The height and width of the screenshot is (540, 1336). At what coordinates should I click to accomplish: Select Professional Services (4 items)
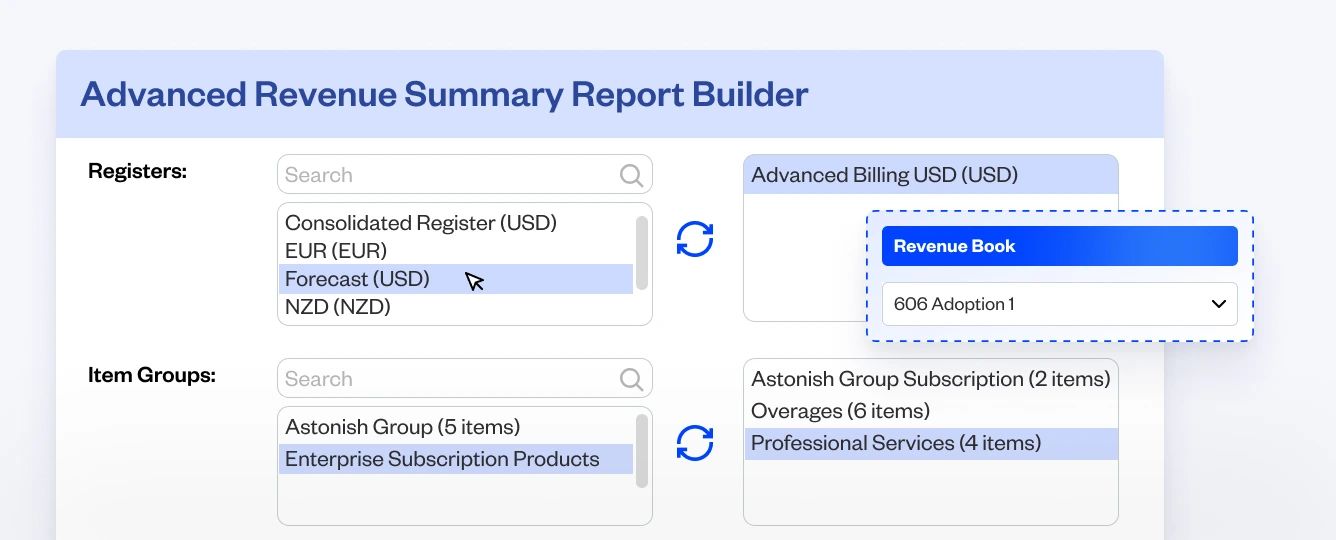895,443
